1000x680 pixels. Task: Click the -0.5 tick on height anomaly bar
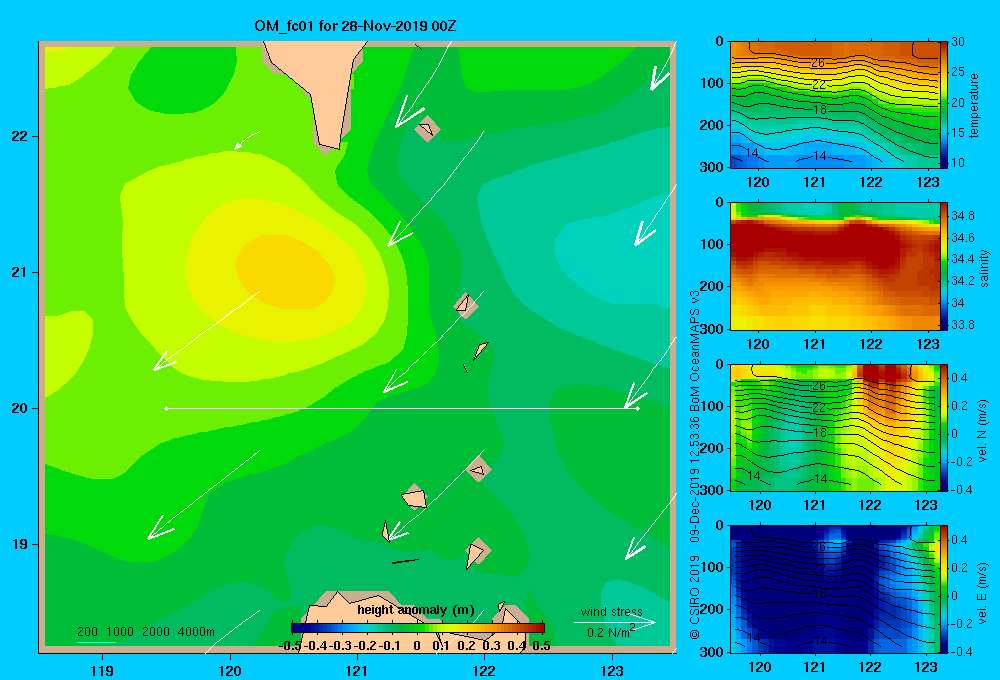tap(290, 646)
